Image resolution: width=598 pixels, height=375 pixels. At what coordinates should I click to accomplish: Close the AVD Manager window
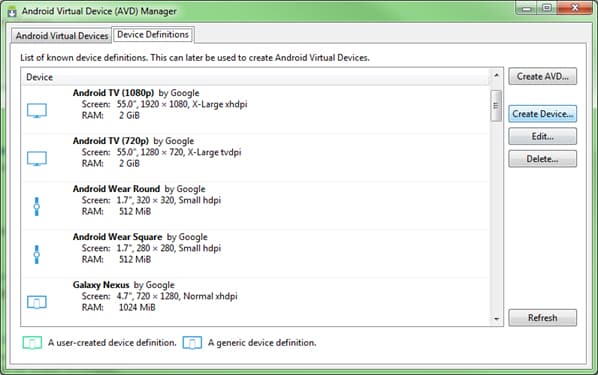pos(575,8)
